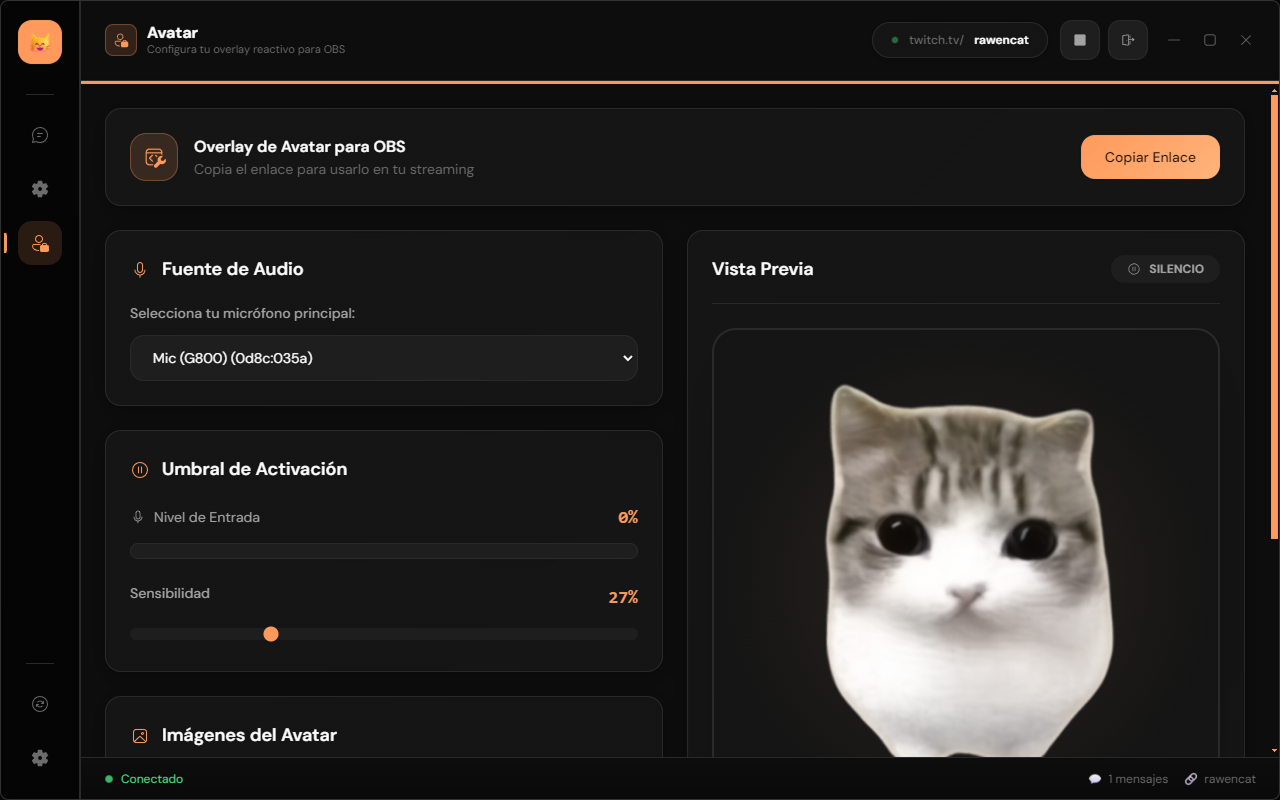Screen dimensions: 1280x800
Task: Click the Nivel de Entrada level bar
Action: tap(384, 551)
